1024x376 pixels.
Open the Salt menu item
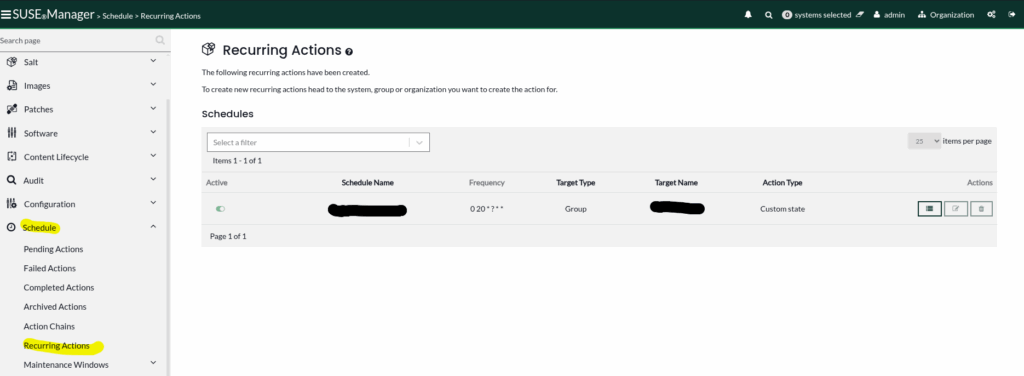(31, 62)
